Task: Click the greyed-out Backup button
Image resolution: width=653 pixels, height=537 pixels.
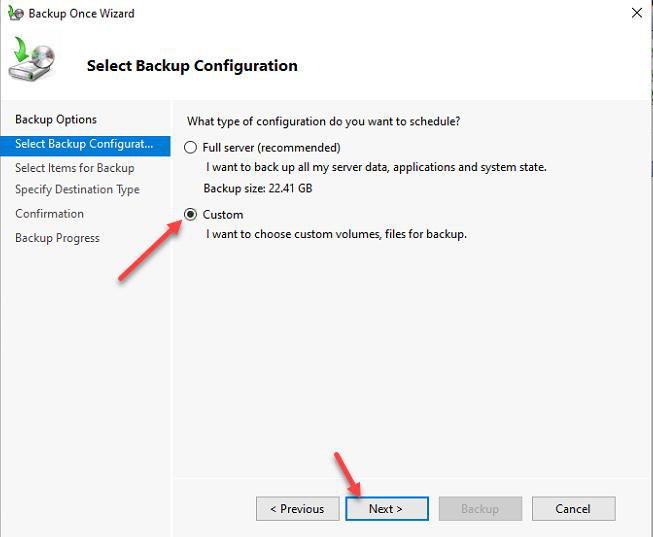Action: (x=480, y=509)
